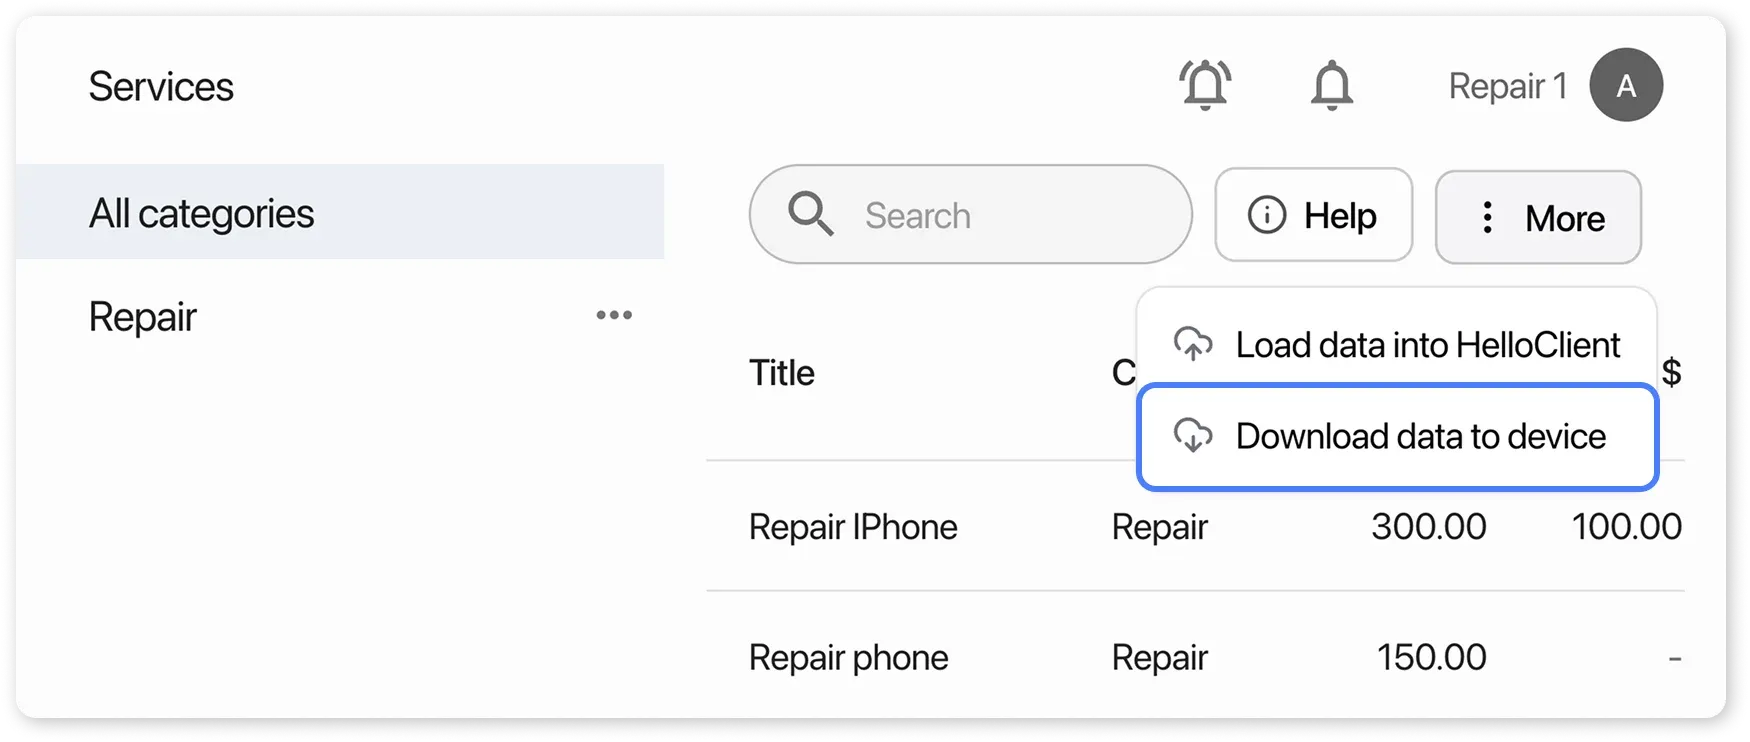Select the Repair phone service row

pos(847,657)
